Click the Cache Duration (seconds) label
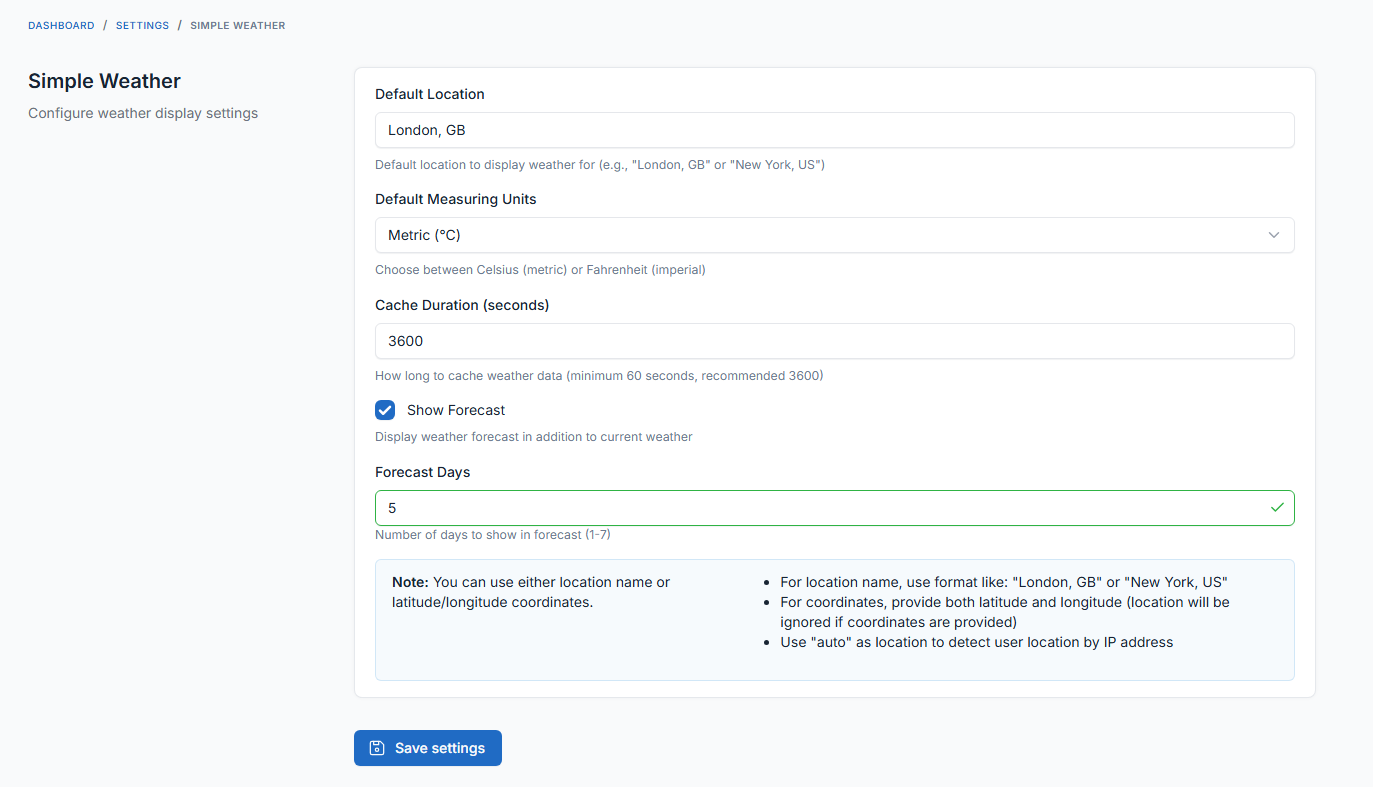The width and height of the screenshot is (1373, 787). tap(462, 305)
